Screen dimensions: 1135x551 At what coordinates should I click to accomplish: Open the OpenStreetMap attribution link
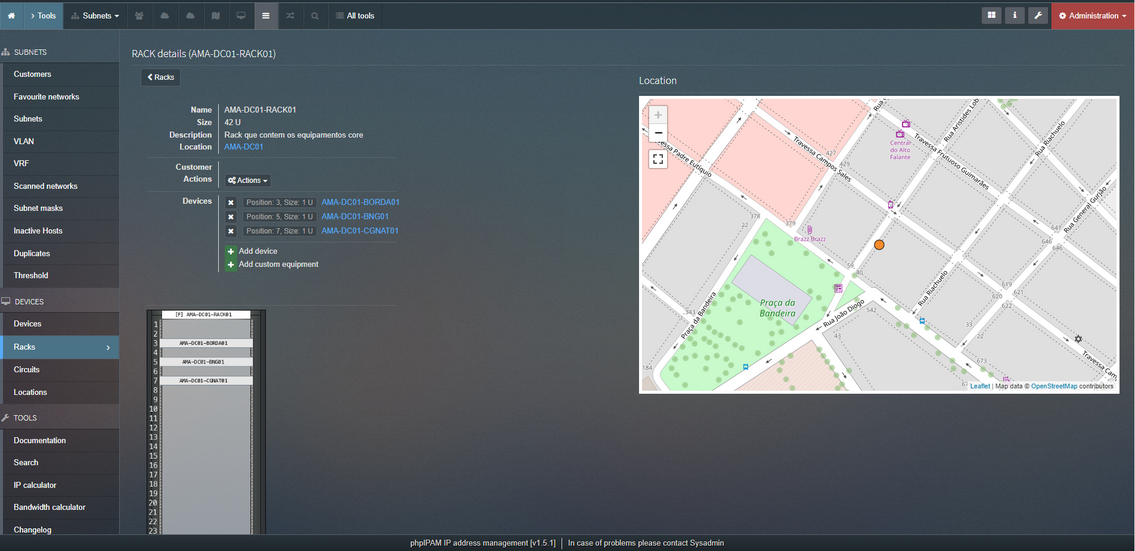click(1054, 387)
